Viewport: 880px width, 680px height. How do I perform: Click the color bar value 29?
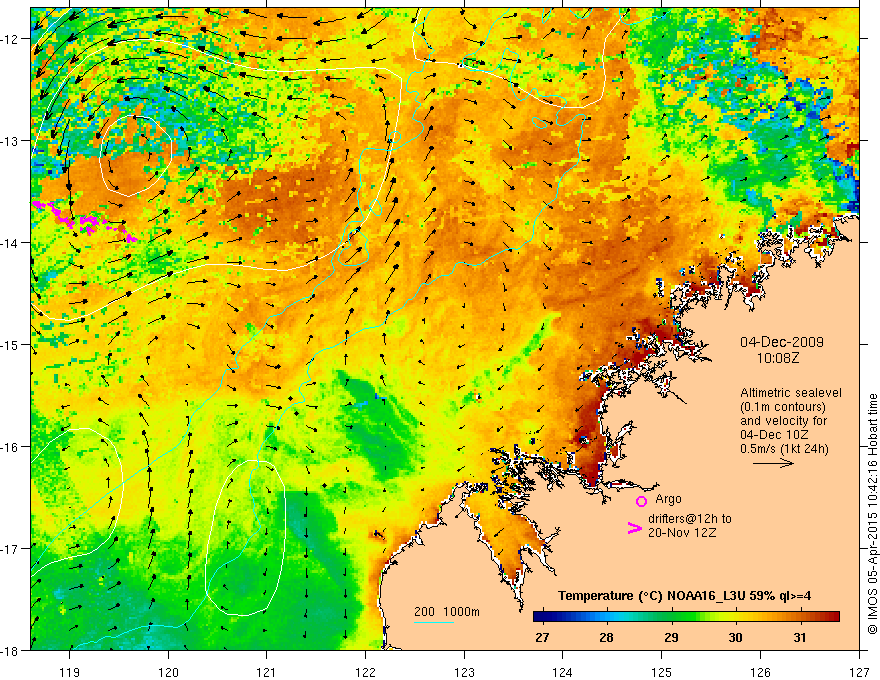[x=671, y=637]
